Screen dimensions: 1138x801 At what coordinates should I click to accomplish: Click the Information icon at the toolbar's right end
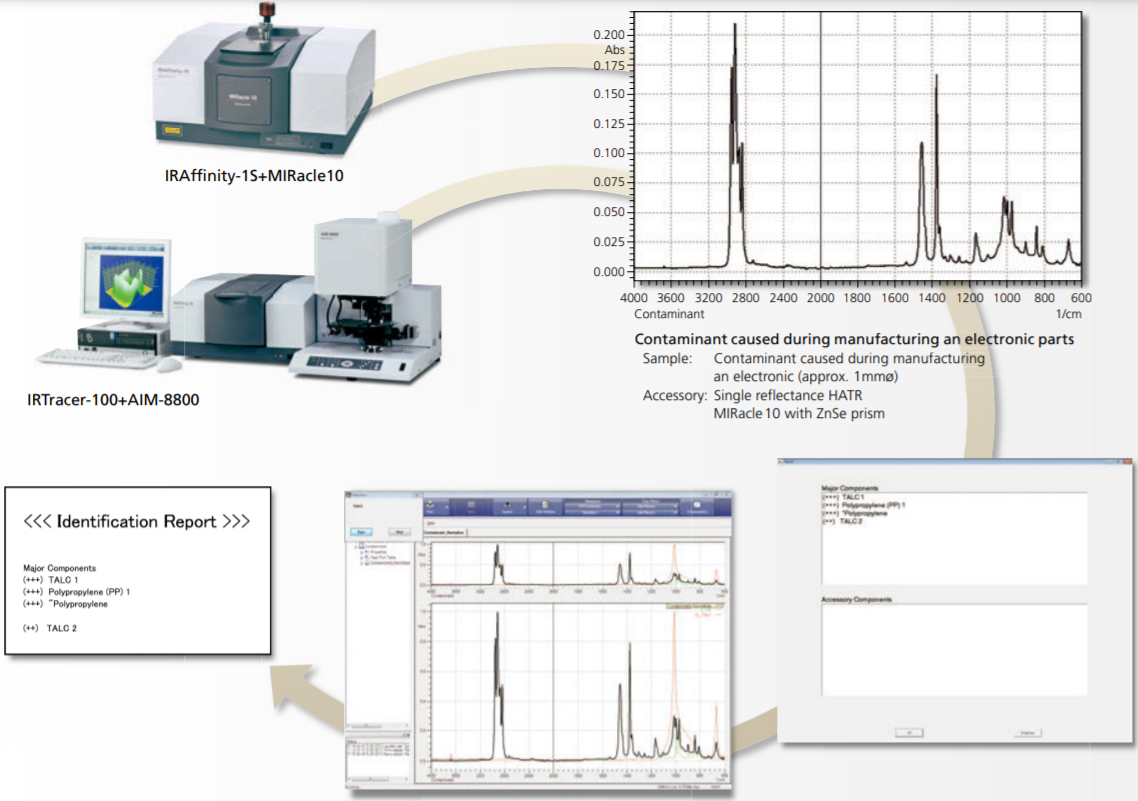coord(697,507)
